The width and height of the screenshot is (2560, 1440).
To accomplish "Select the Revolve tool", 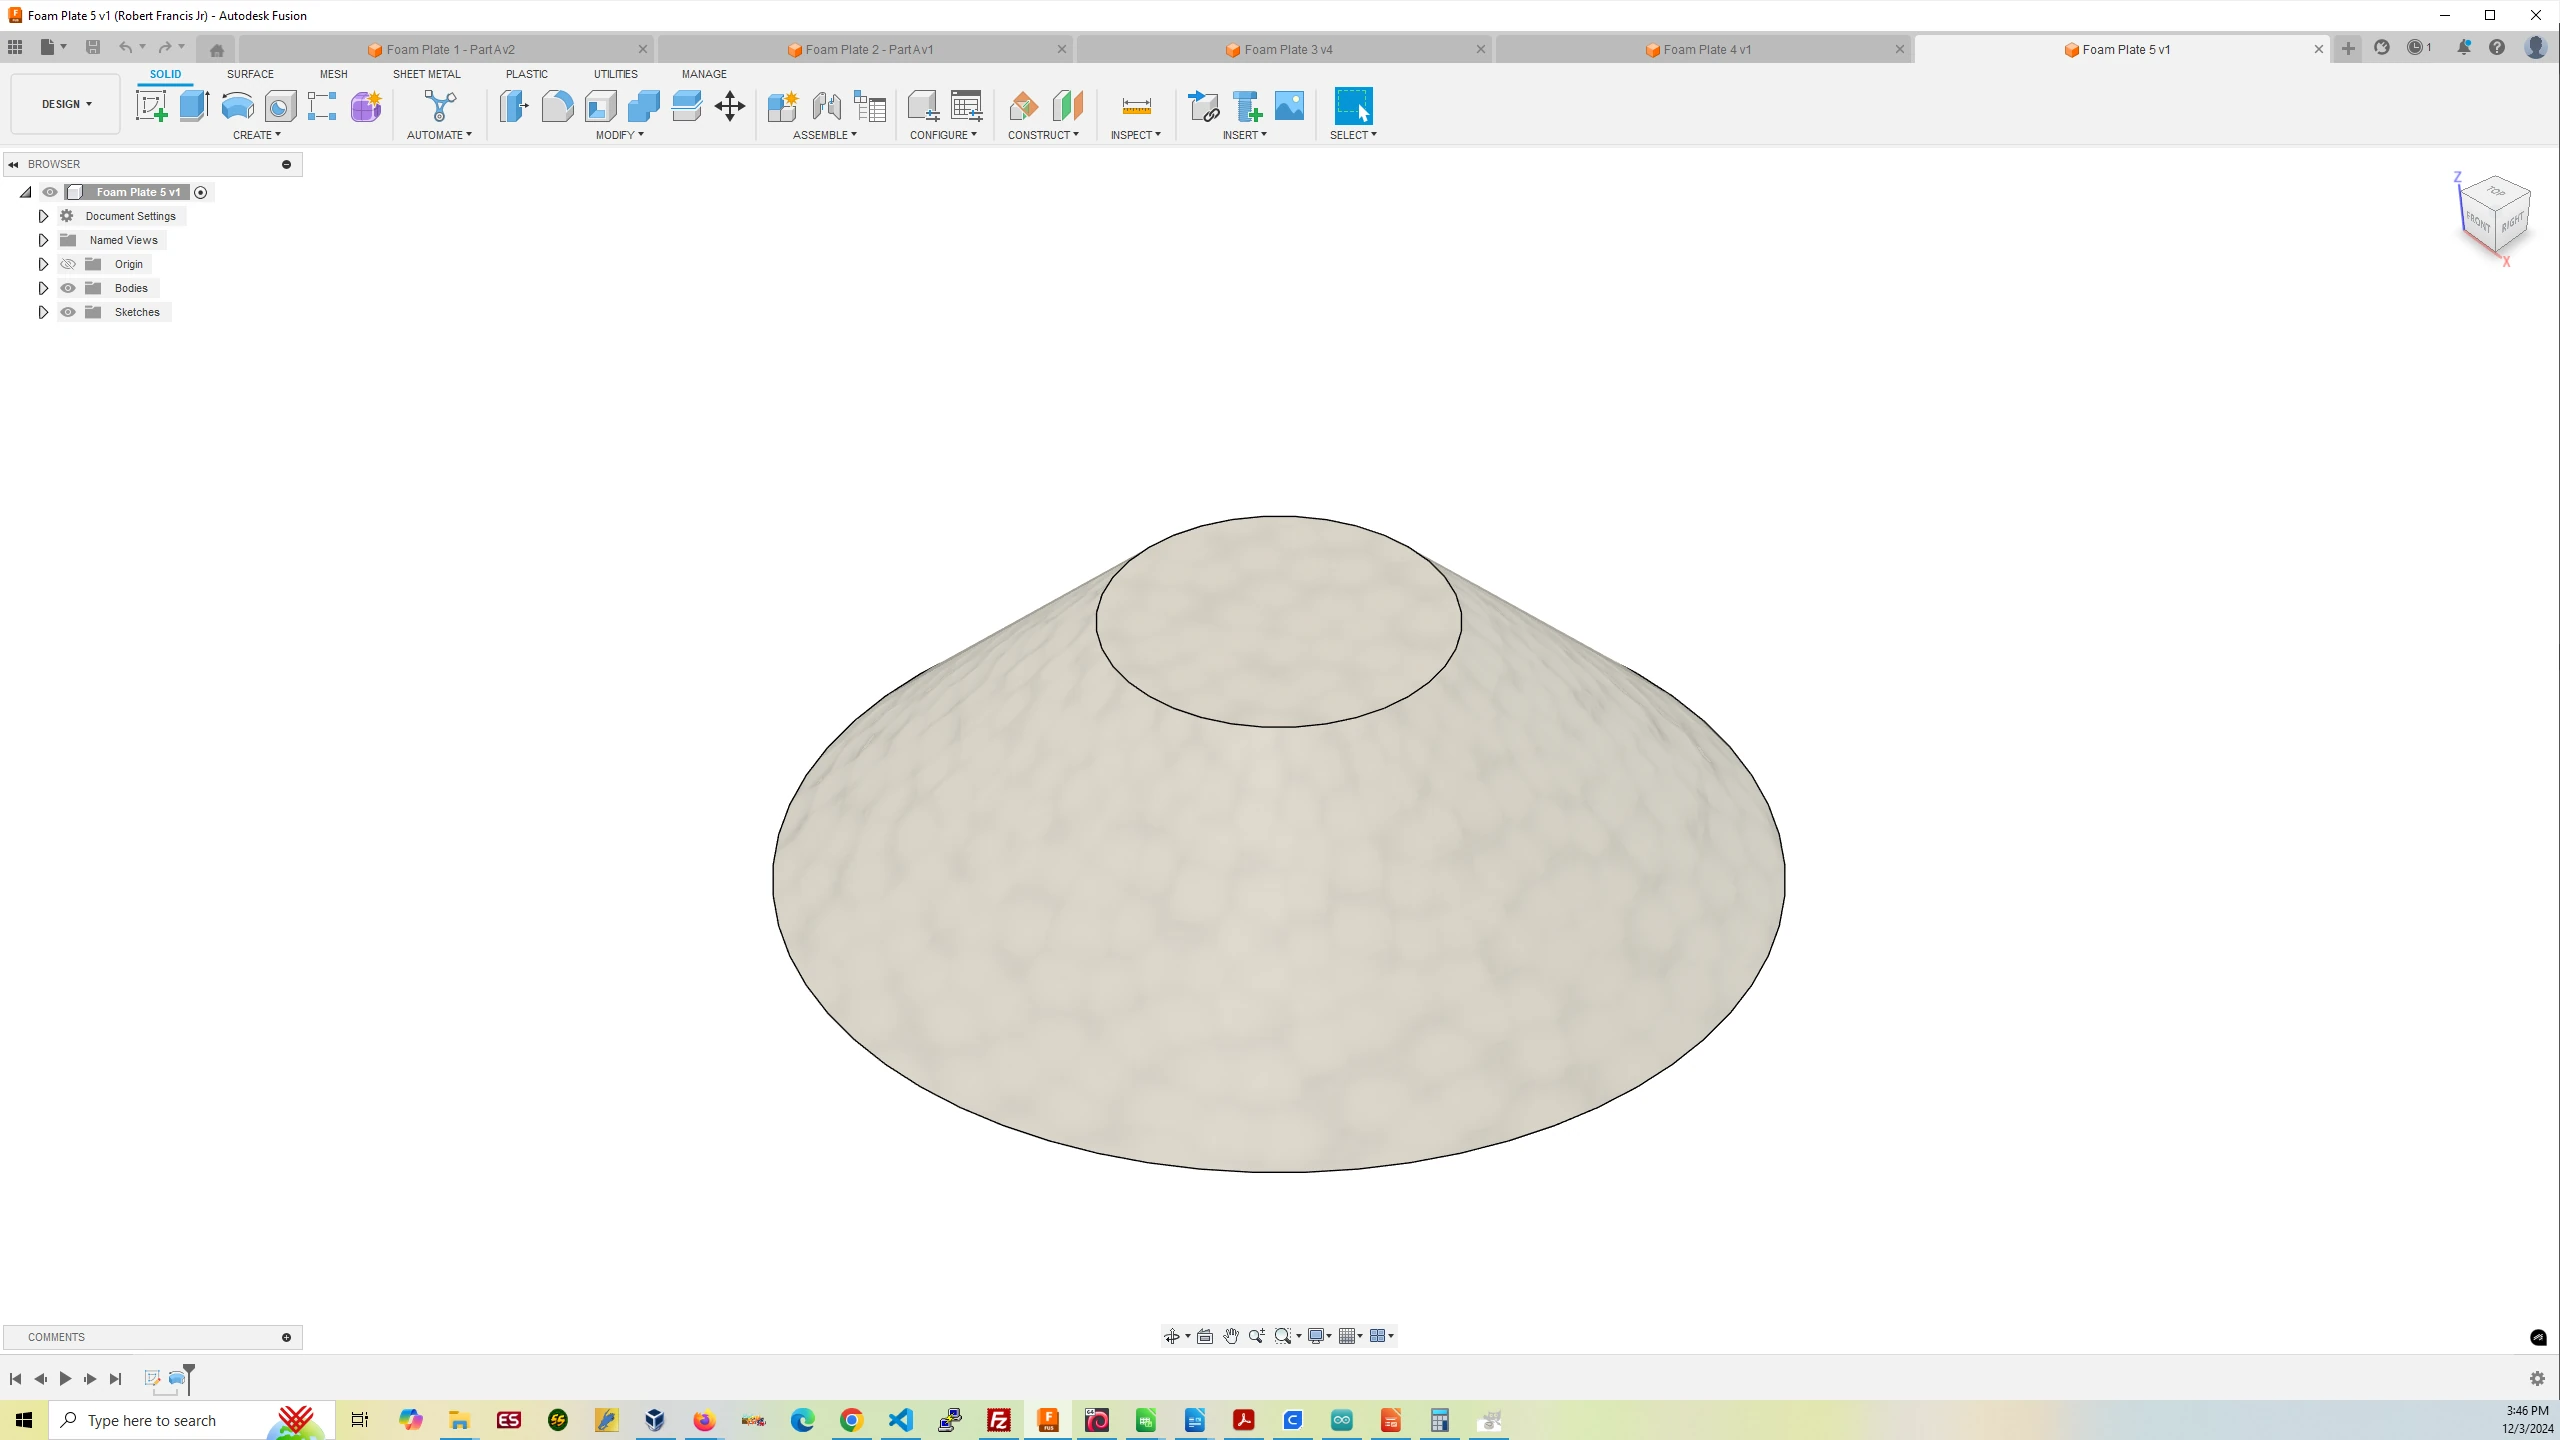I will [237, 105].
